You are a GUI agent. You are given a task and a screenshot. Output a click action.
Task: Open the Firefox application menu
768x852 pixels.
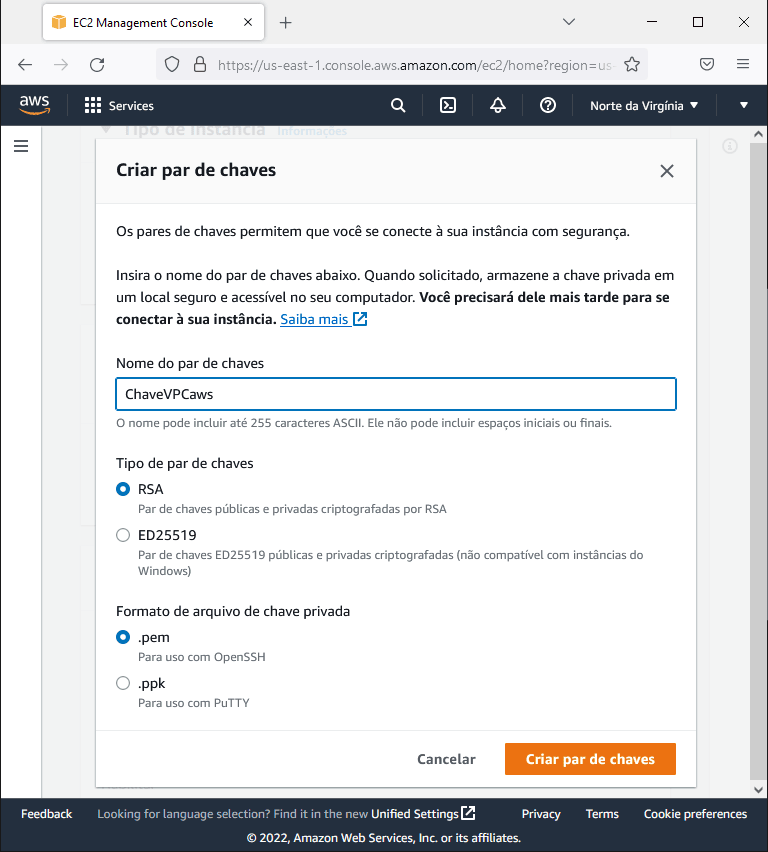(x=743, y=65)
